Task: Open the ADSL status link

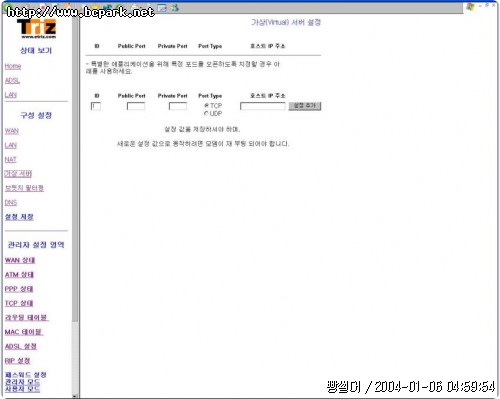Action: (12, 80)
